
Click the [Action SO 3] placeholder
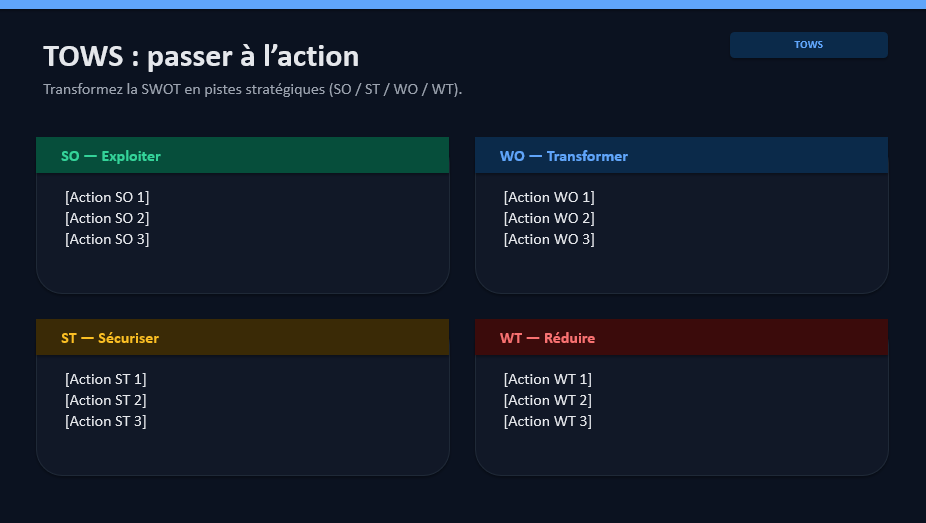pos(107,239)
